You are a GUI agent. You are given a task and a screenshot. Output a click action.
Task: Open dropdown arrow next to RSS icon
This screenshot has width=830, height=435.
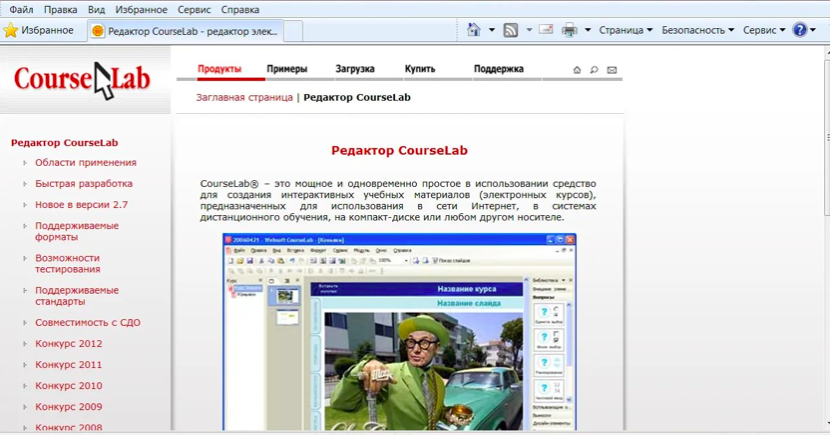[x=529, y=30]
